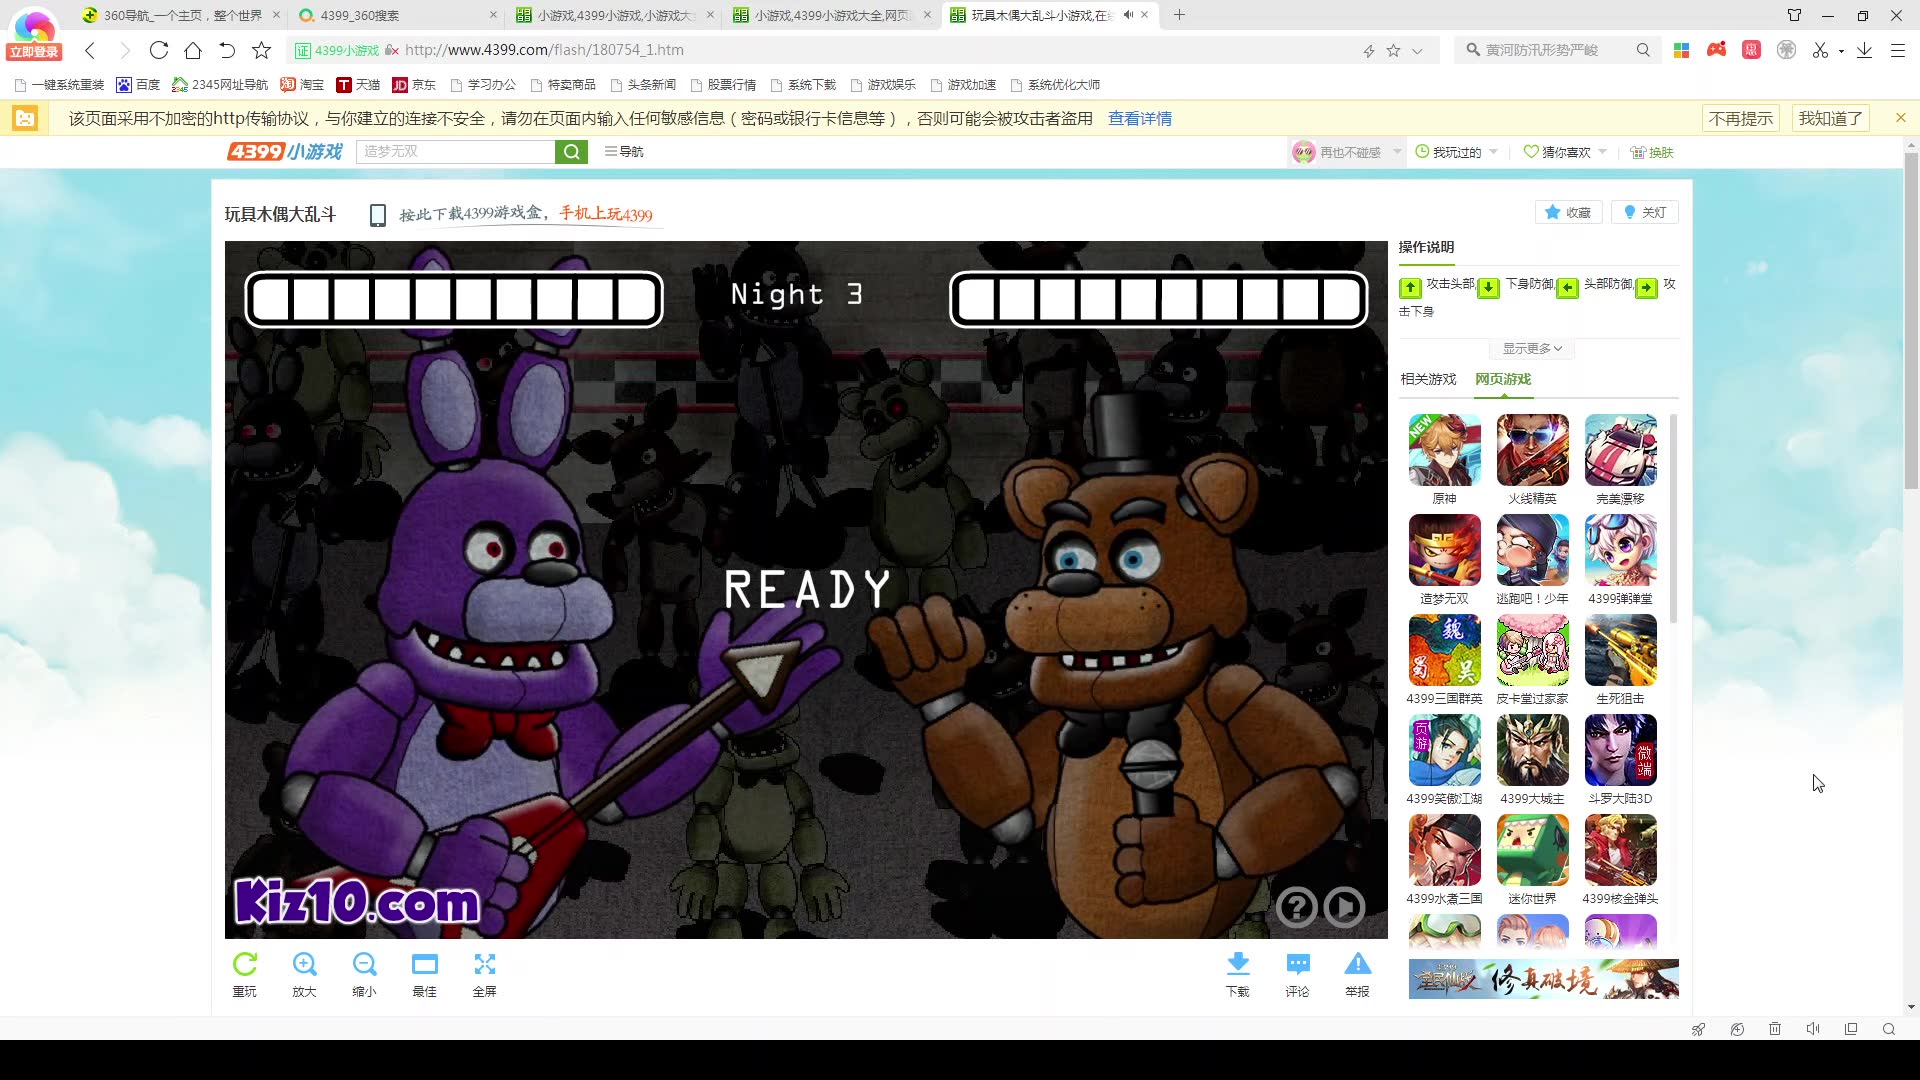This screenshot has width=1920, height=1080.
Task: Click the 收藏 favorite star button
Action: pos(1569,212)
